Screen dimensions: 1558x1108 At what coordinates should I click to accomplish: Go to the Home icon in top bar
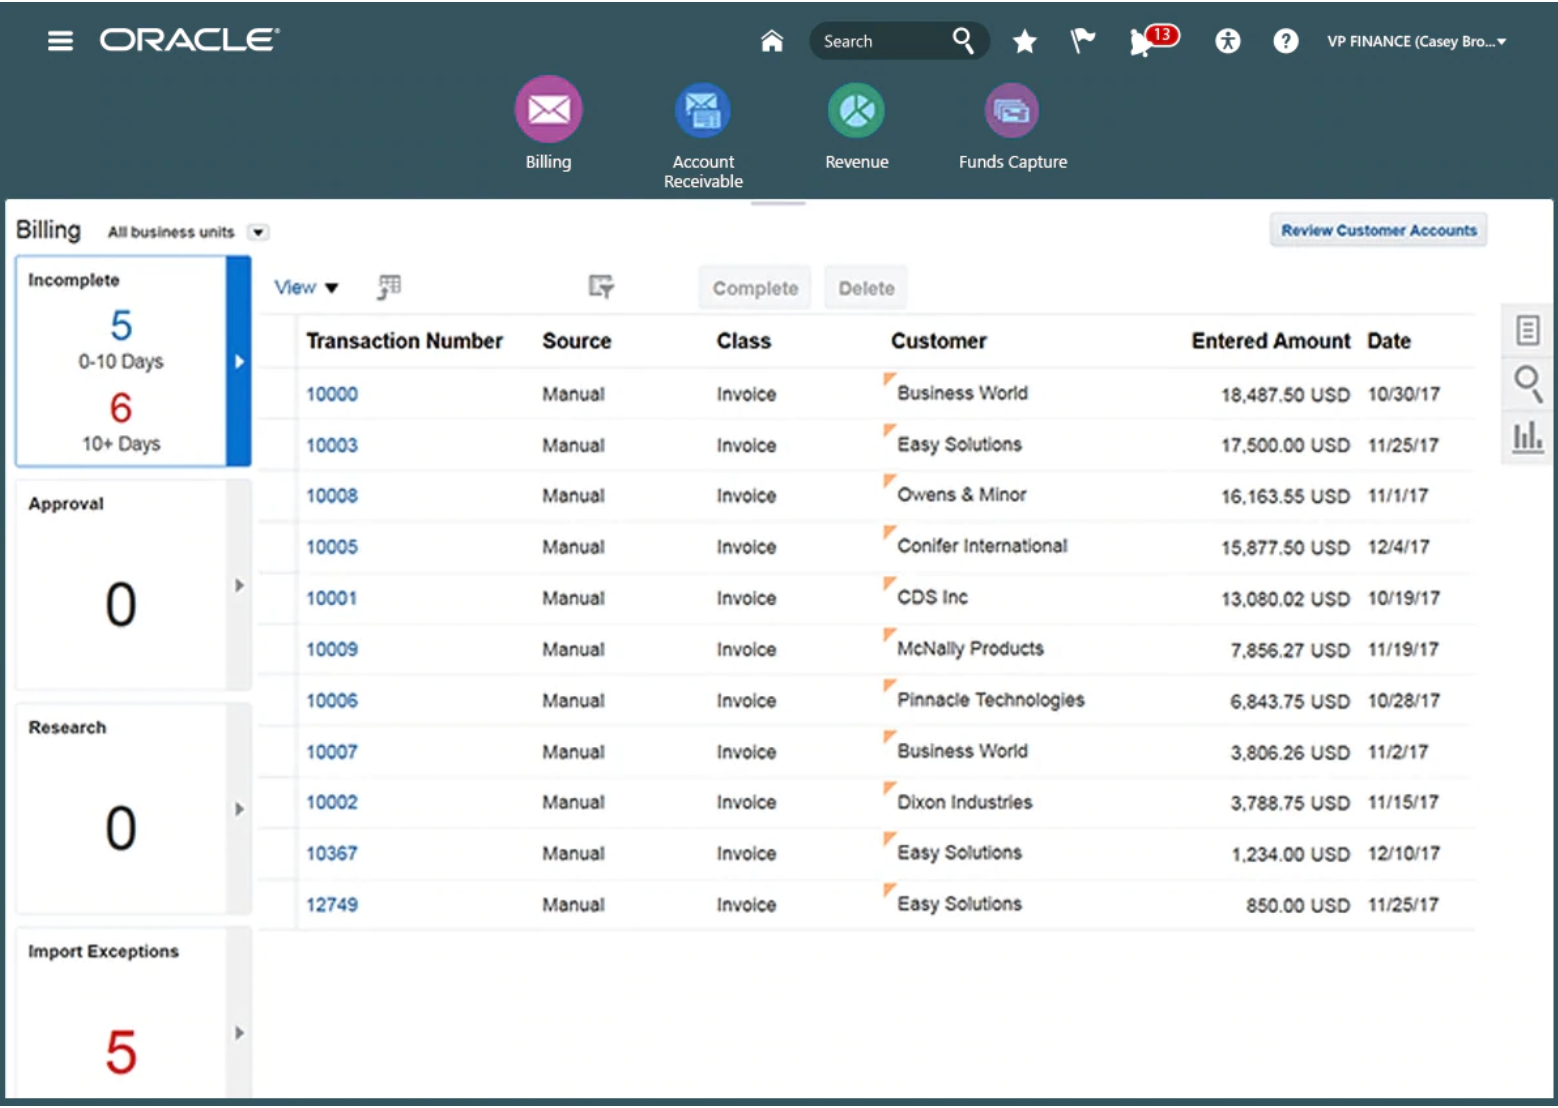point(771,41)
